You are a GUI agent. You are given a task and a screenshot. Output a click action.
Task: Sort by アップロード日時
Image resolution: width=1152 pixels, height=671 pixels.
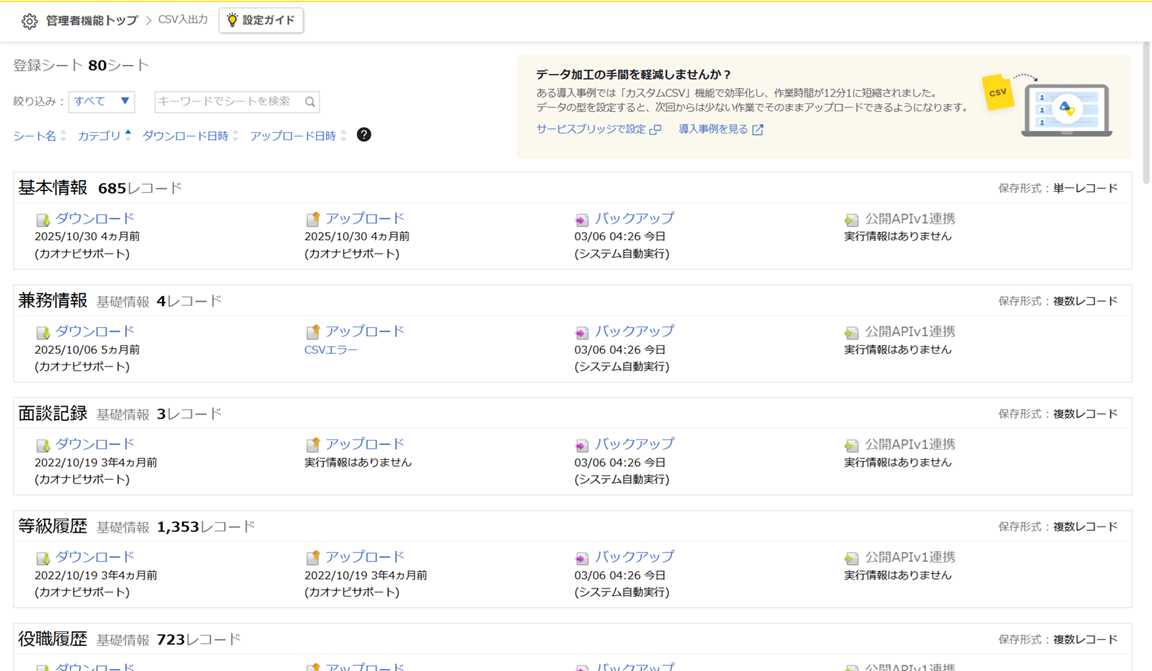pyautogui.click(x=298, y=136)
